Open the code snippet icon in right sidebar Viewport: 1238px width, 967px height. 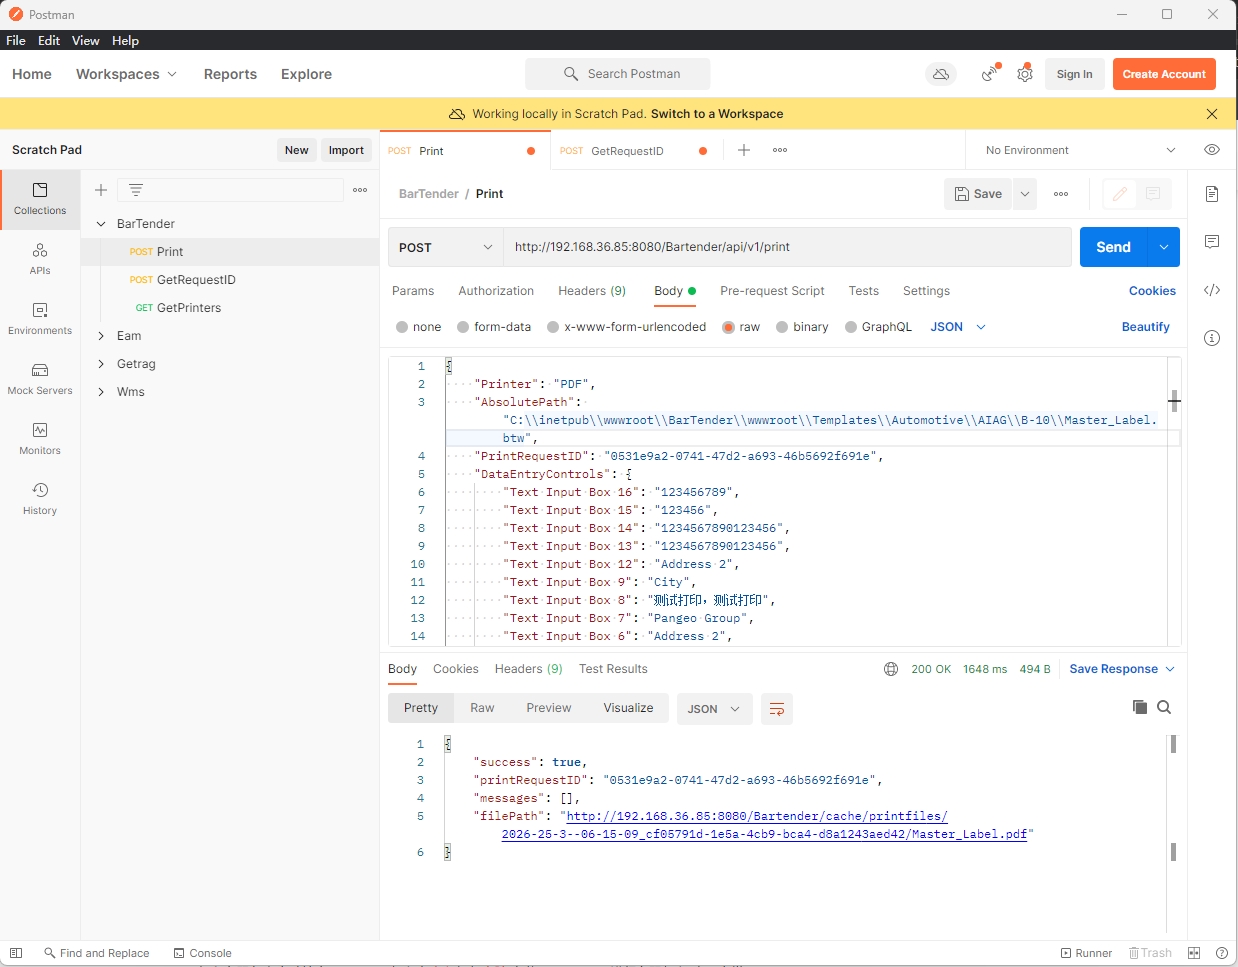[1212, 290]
